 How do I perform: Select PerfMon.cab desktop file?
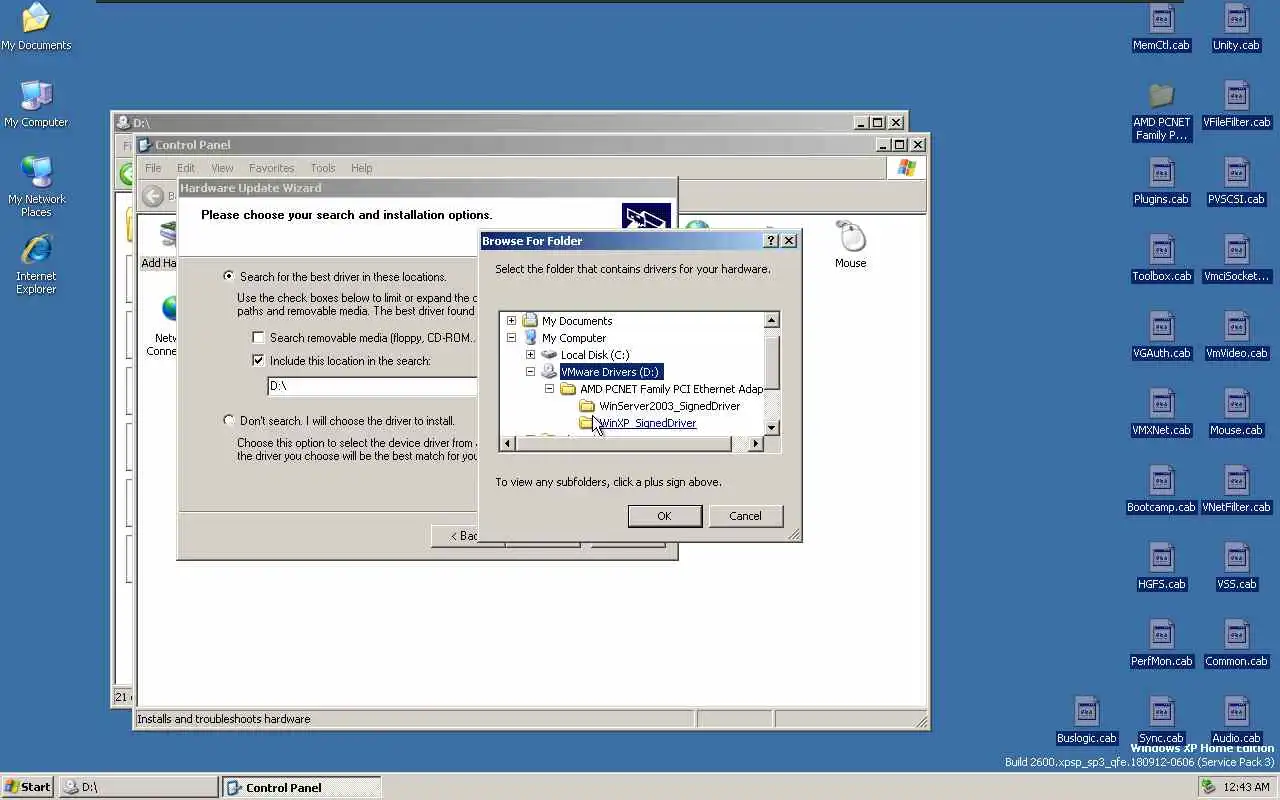tap(1161, 643)
